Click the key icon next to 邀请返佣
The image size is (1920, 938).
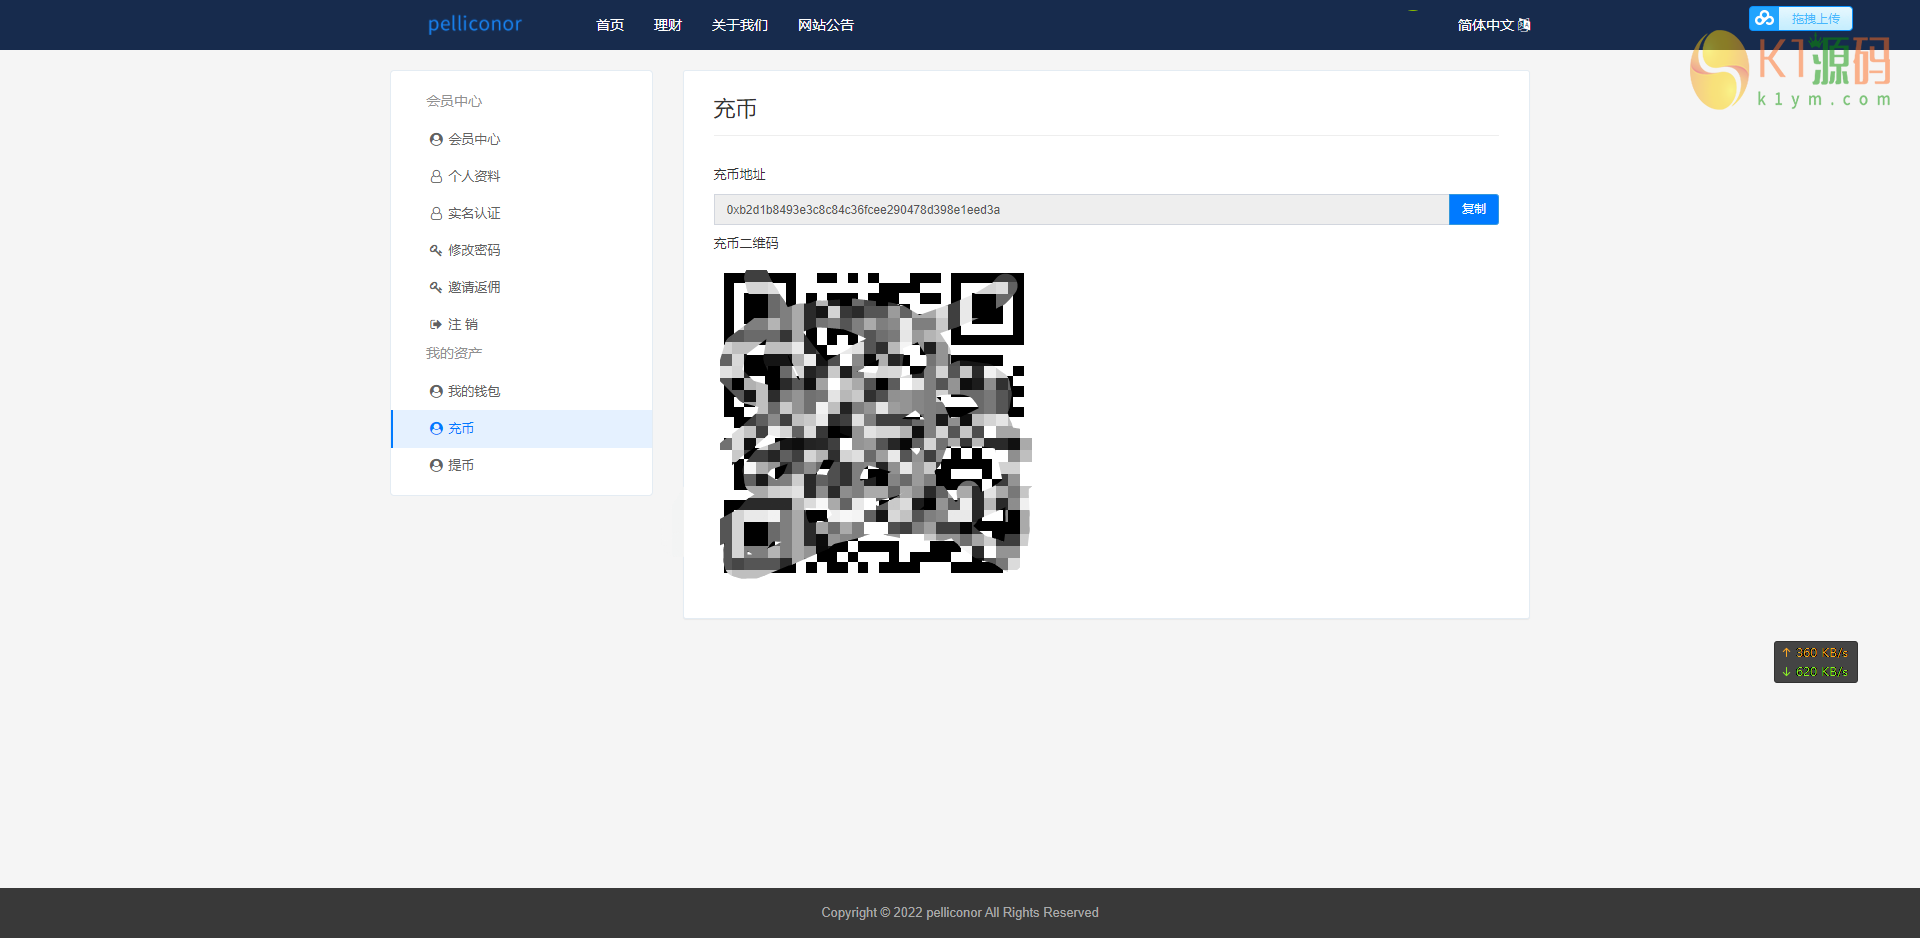[436, 287]
